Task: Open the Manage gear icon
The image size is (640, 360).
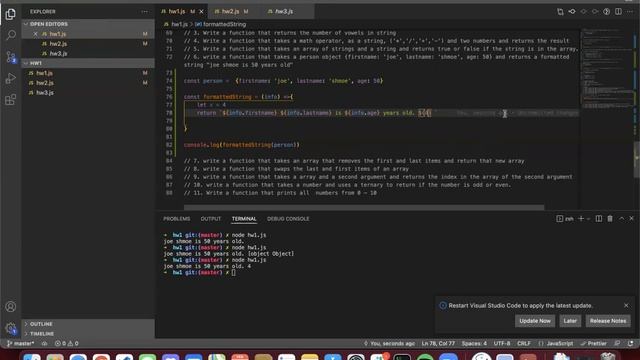Action: (11, 328)
